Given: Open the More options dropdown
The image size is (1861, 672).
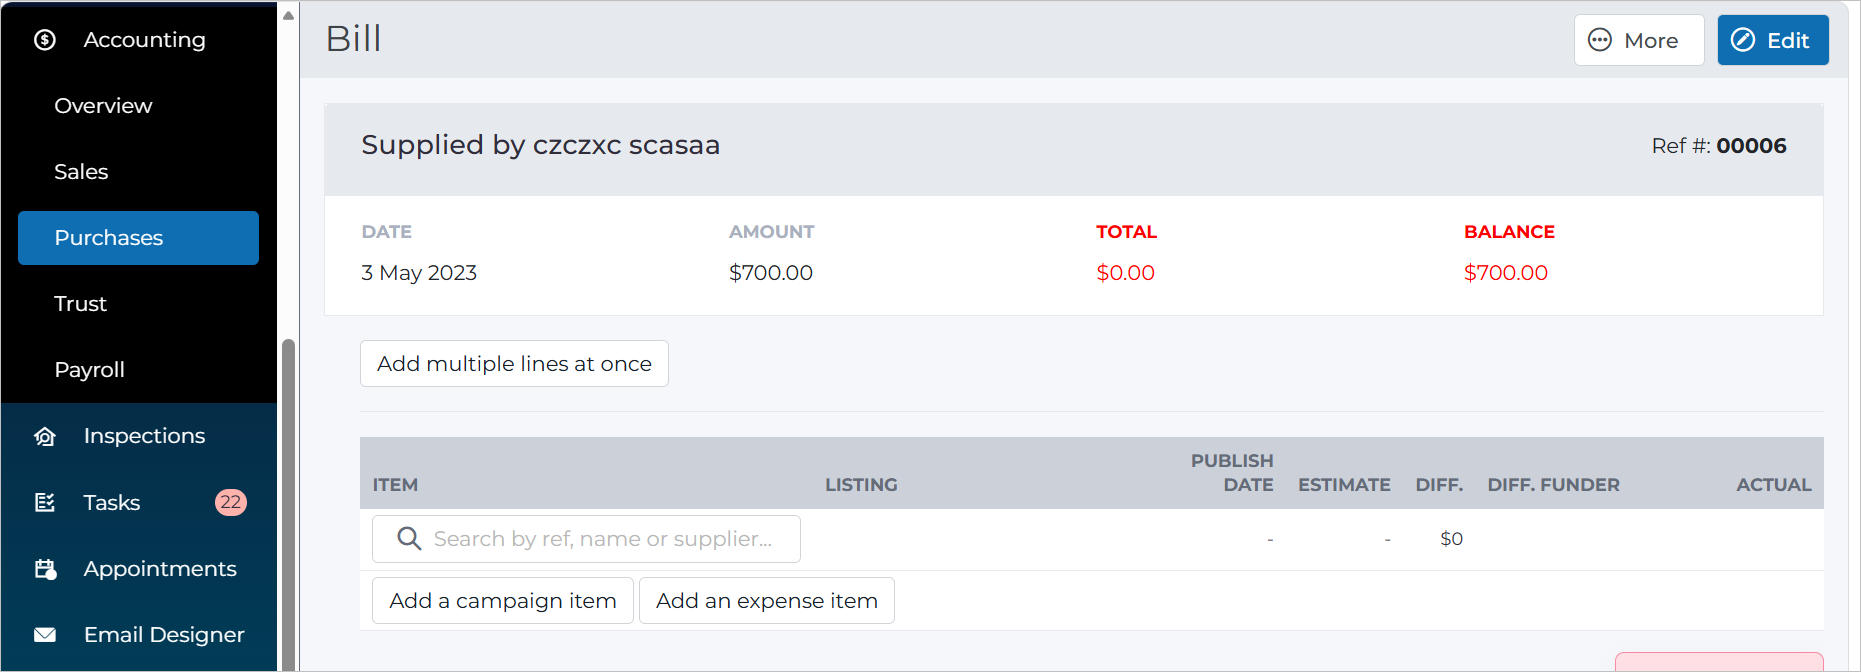Looking at the screenshot, I should (x=1639, y=40).
